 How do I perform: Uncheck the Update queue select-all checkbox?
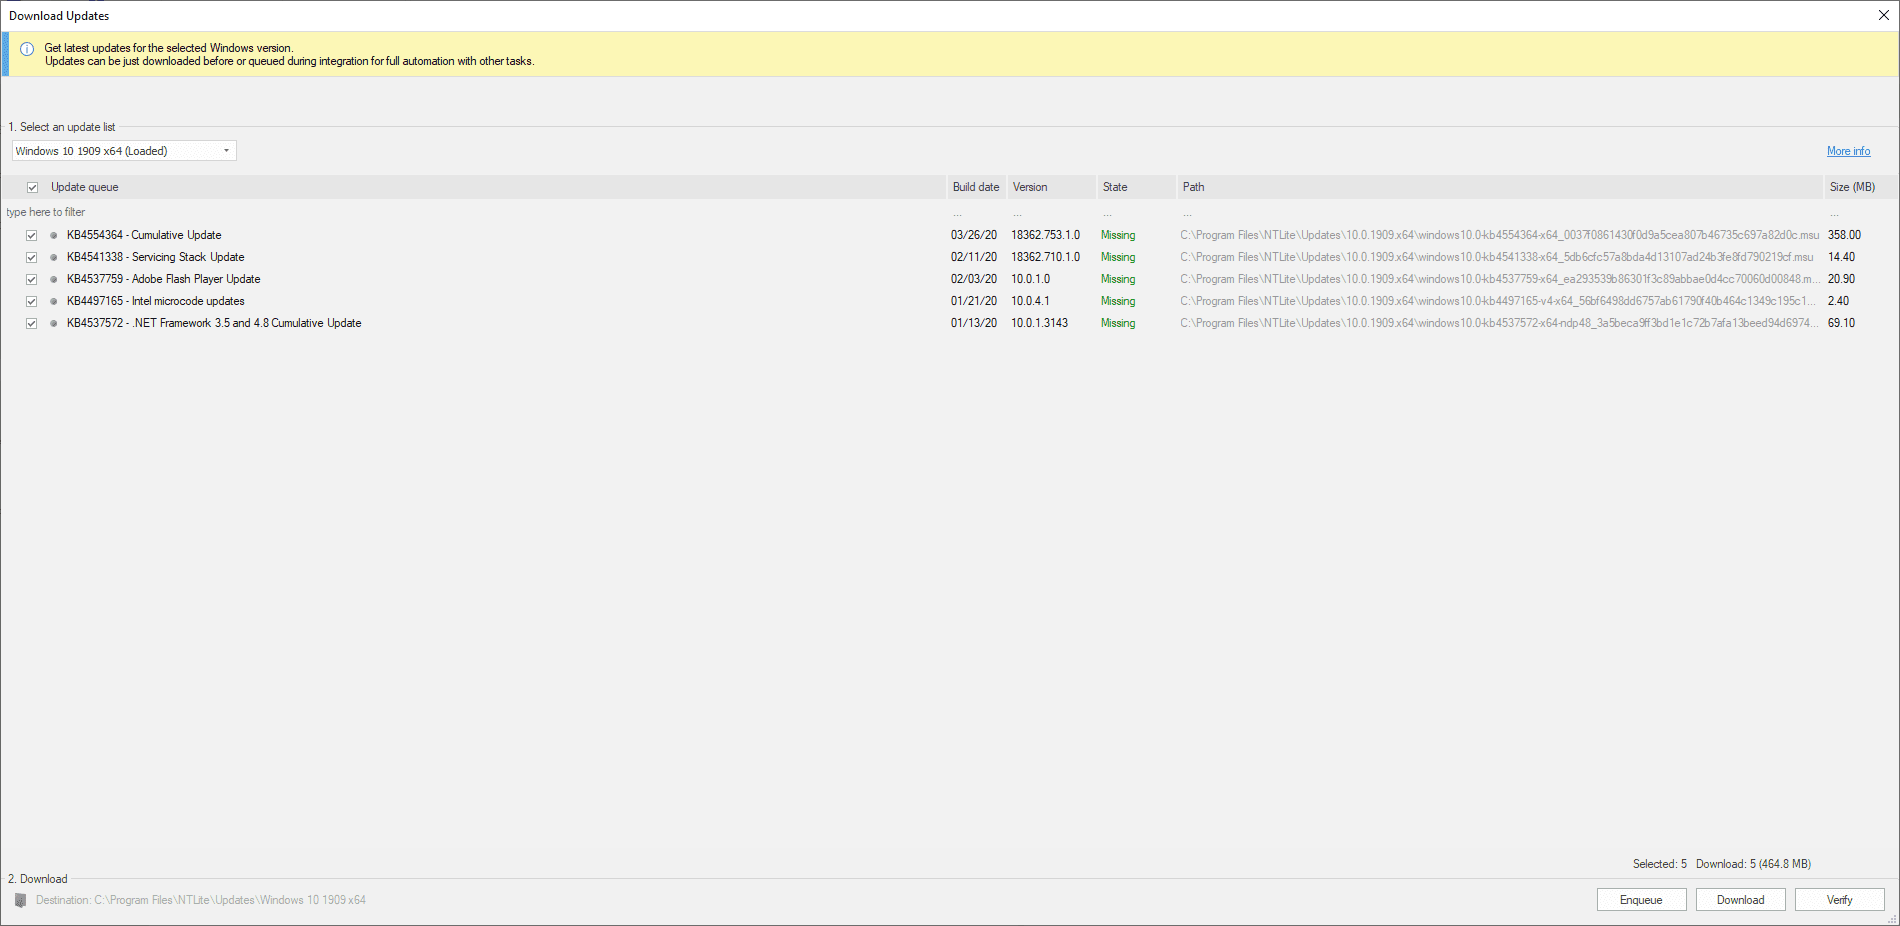[32, 186]
